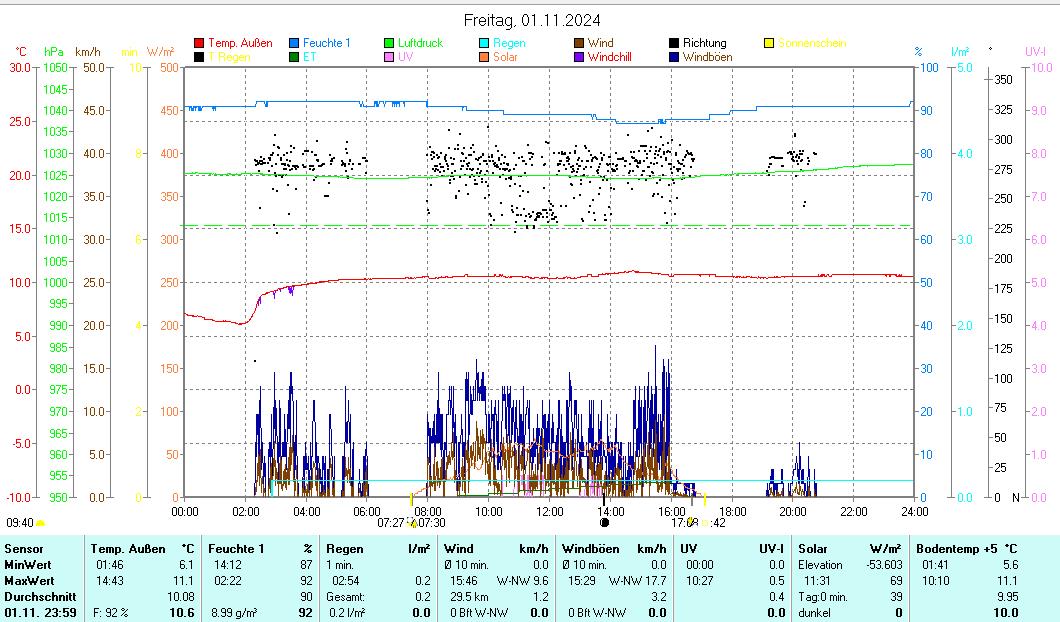Click the 07:30 sunrise time marker
This screenshot has height=622, width=1060.
(x=432, y=522)
